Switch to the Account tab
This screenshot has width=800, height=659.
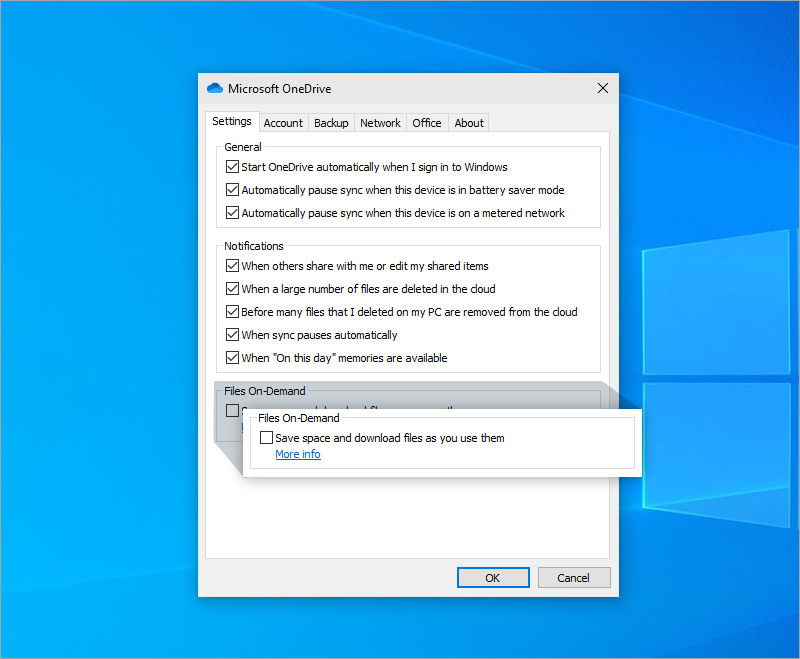coord(283,123)
